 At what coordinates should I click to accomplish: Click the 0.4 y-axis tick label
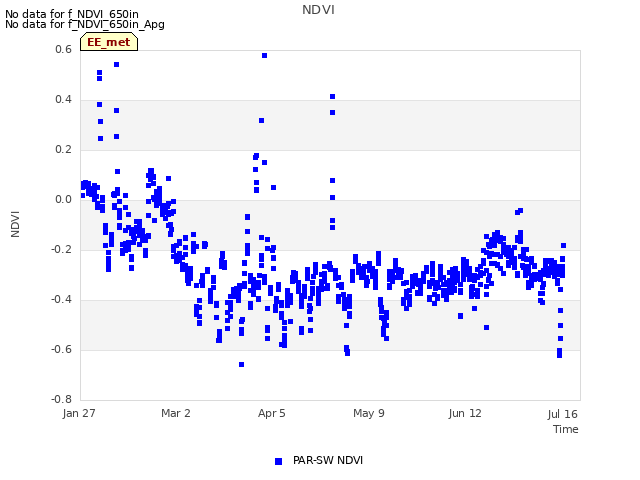tap(63, 100)
